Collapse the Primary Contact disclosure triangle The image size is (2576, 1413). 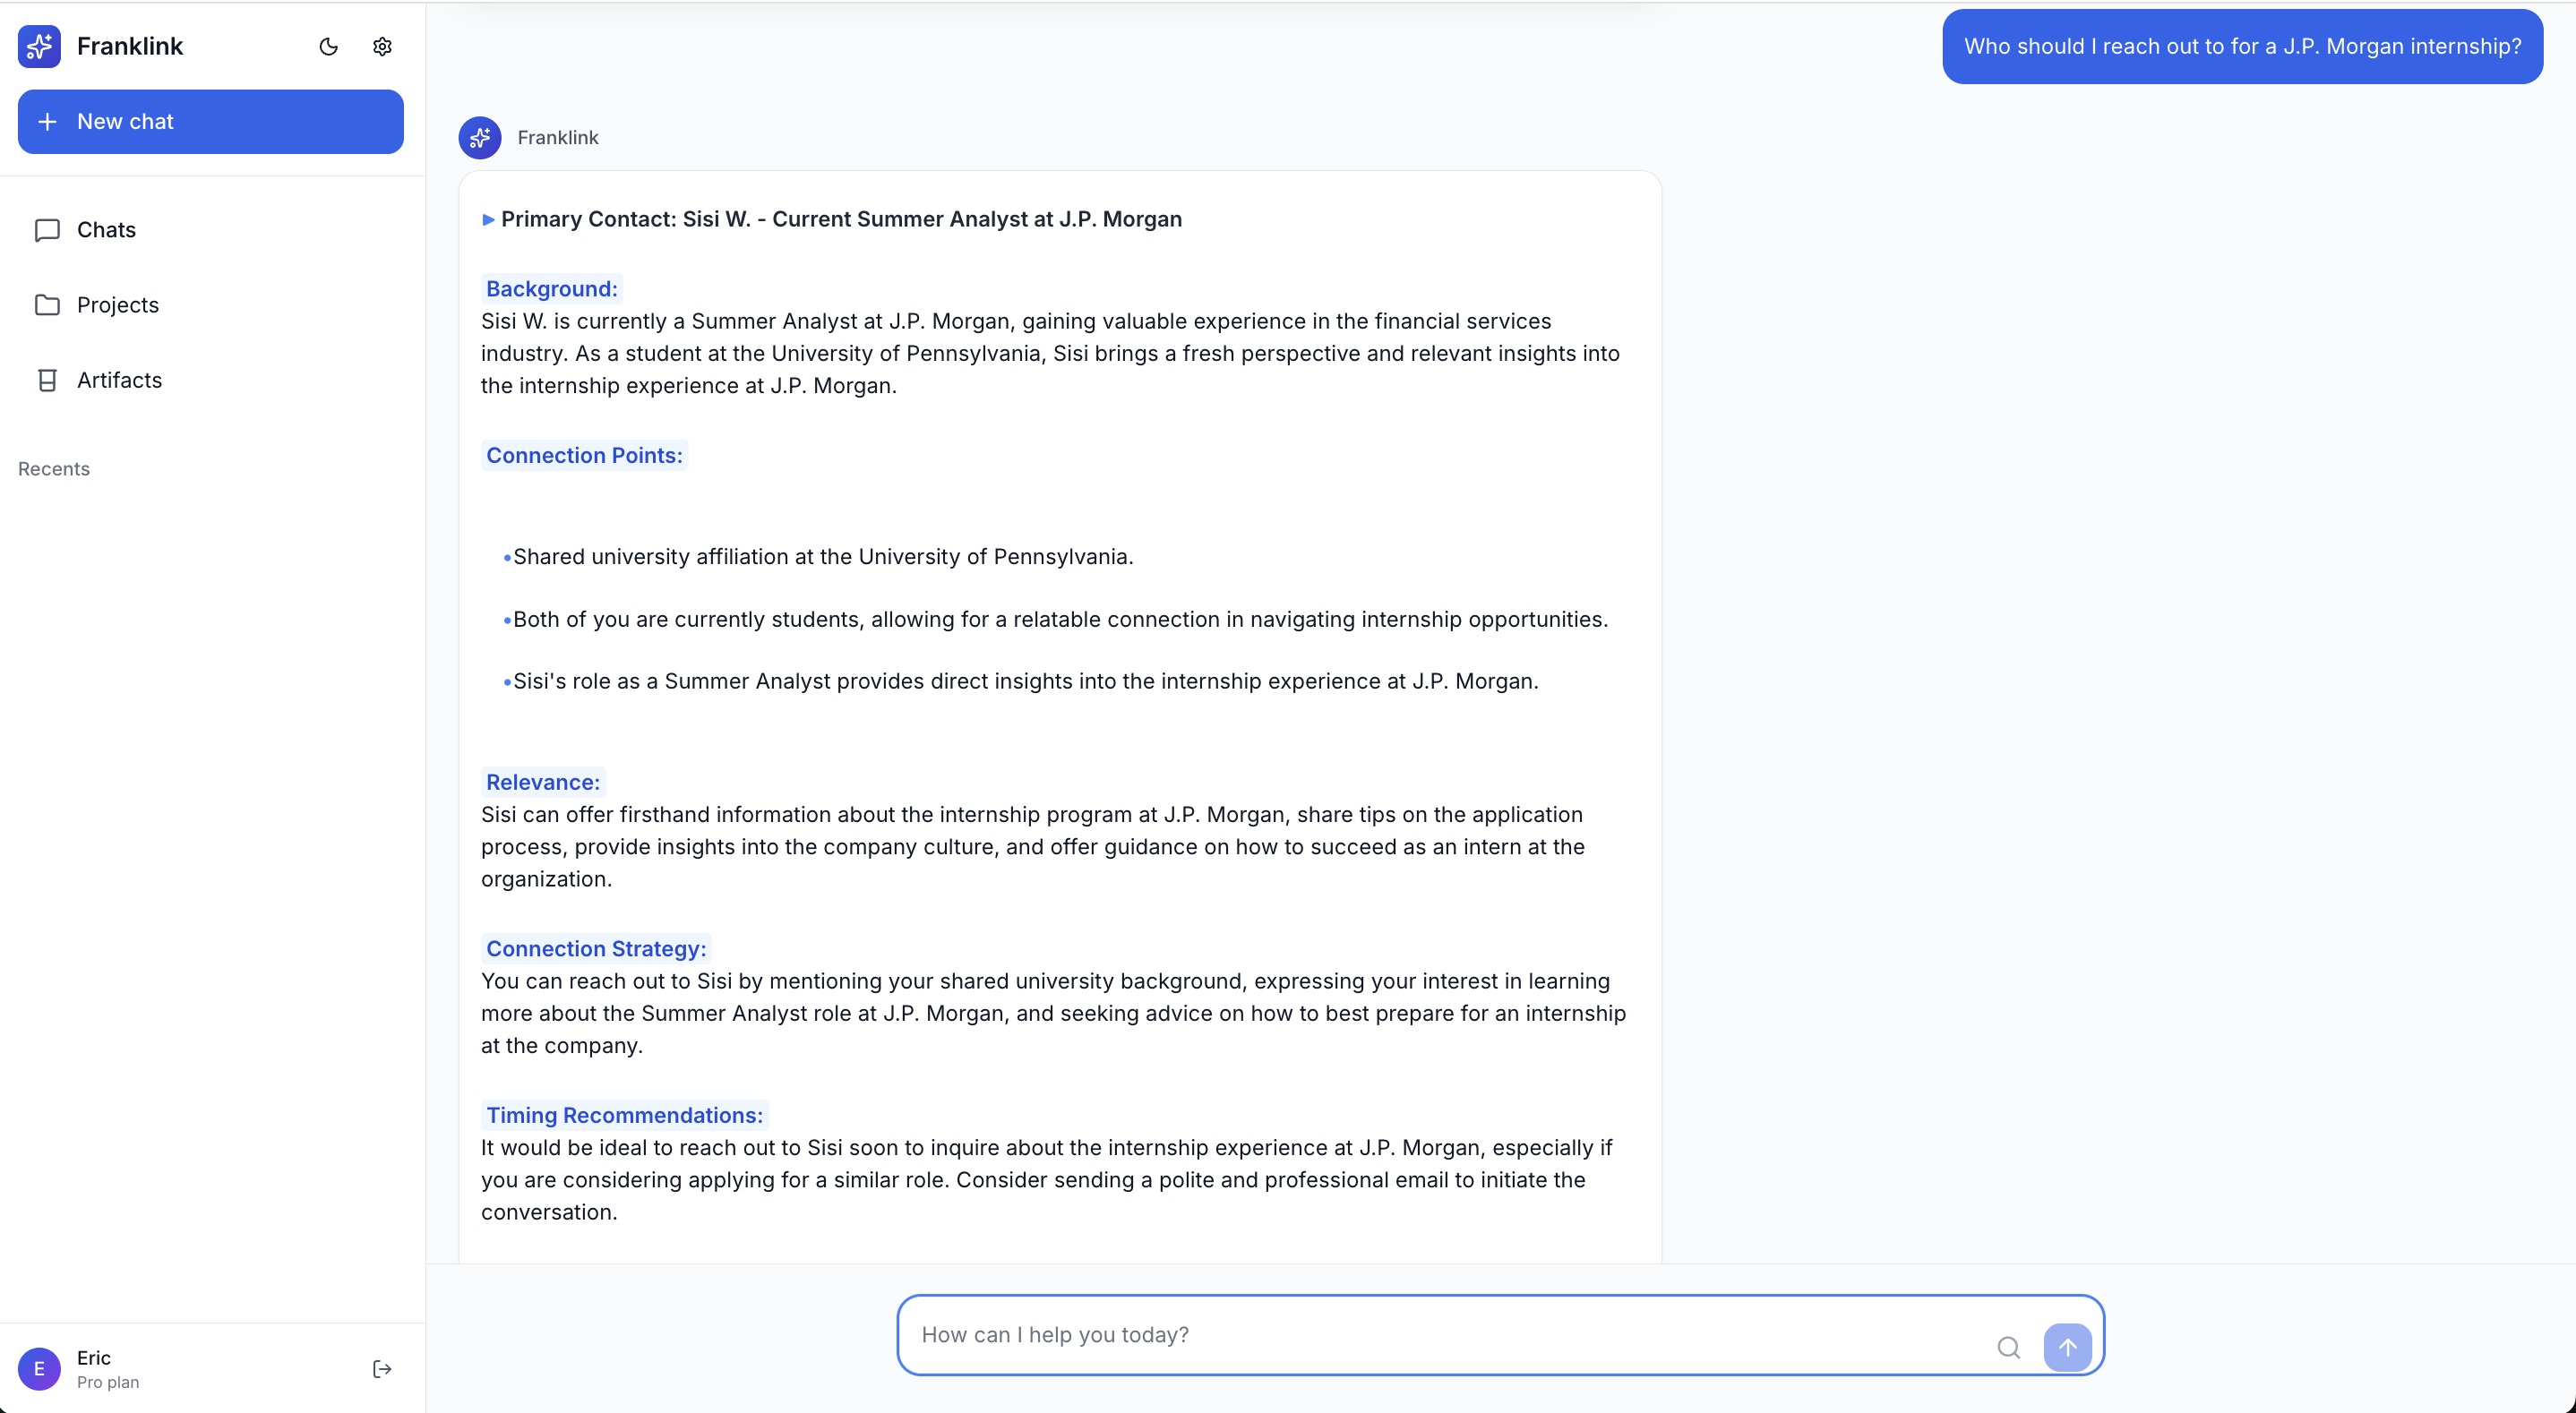[x=488, y=220]
